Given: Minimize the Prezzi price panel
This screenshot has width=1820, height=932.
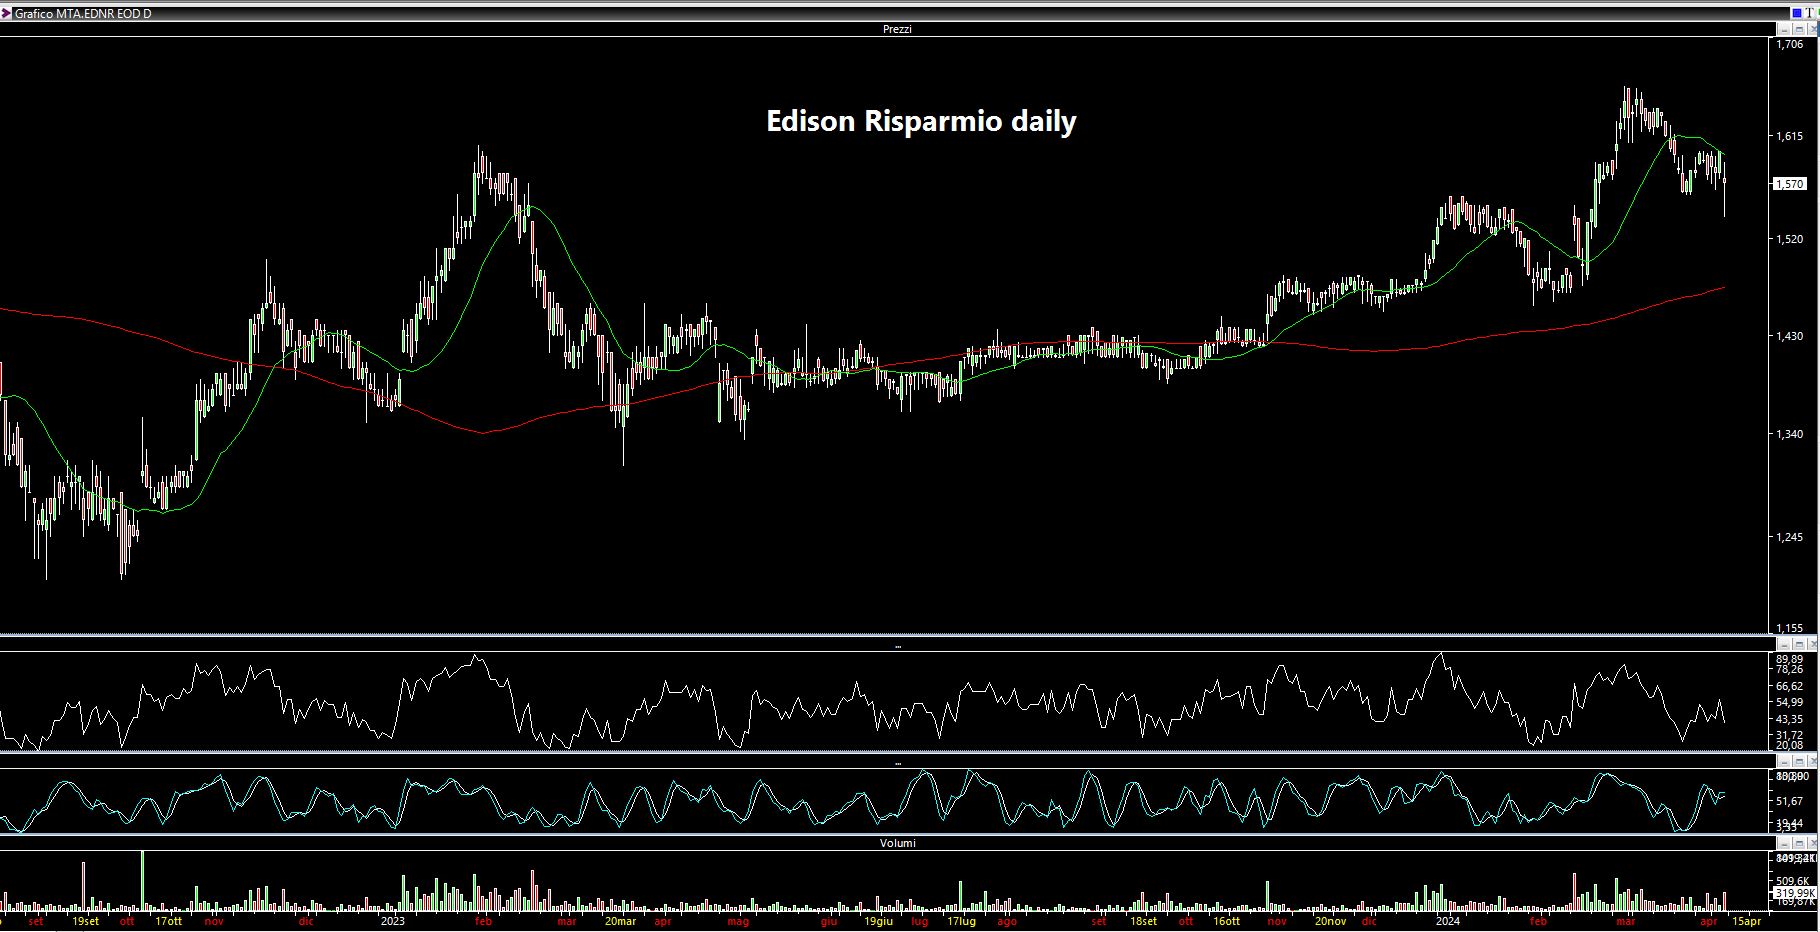Looking at the screenshot, I should (x=1784, y=29).
